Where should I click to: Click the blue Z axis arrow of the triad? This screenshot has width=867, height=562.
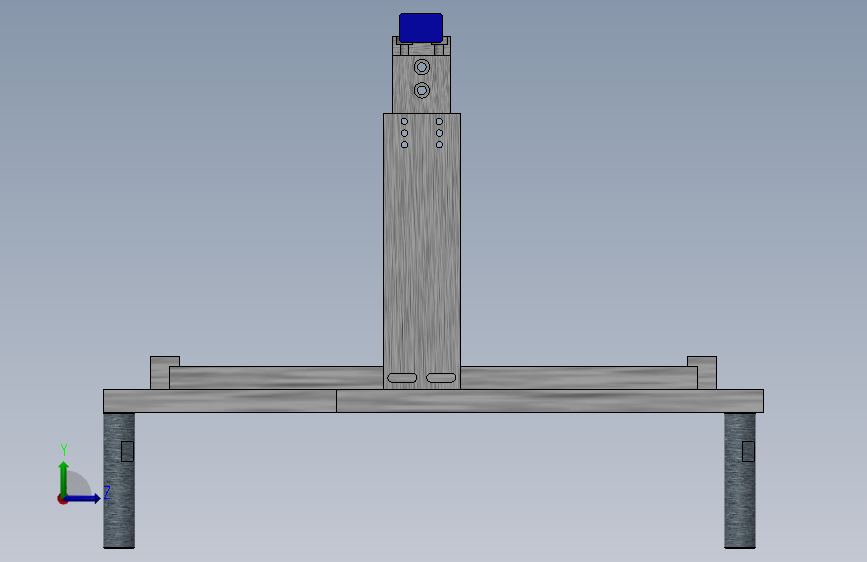[83, 499]
